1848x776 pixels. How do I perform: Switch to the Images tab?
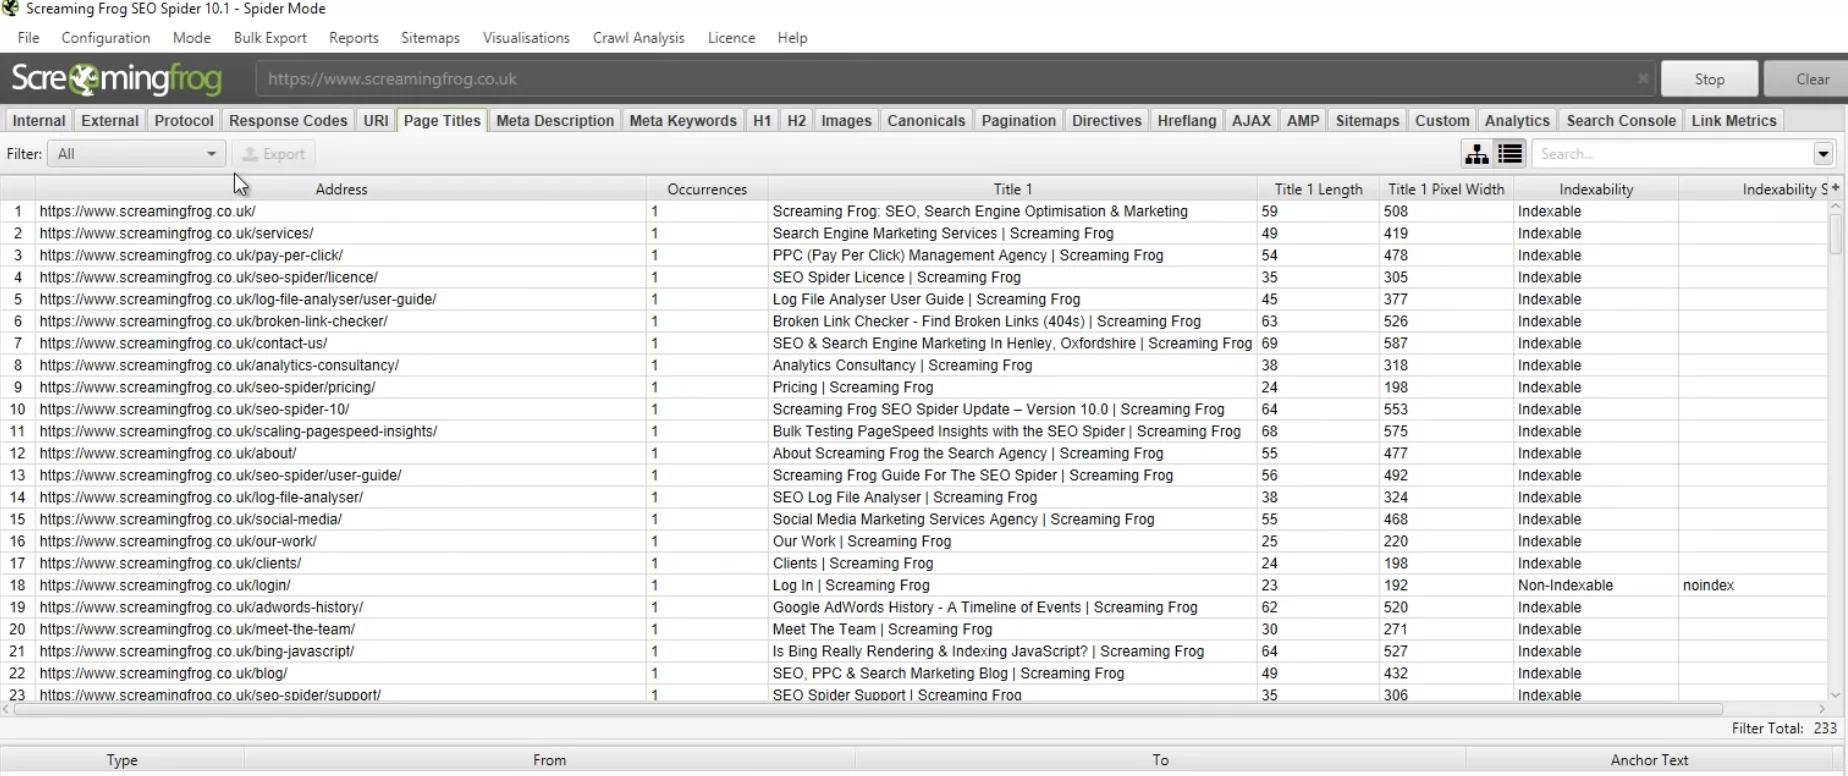pyautogui.click(x=846, y=120)
